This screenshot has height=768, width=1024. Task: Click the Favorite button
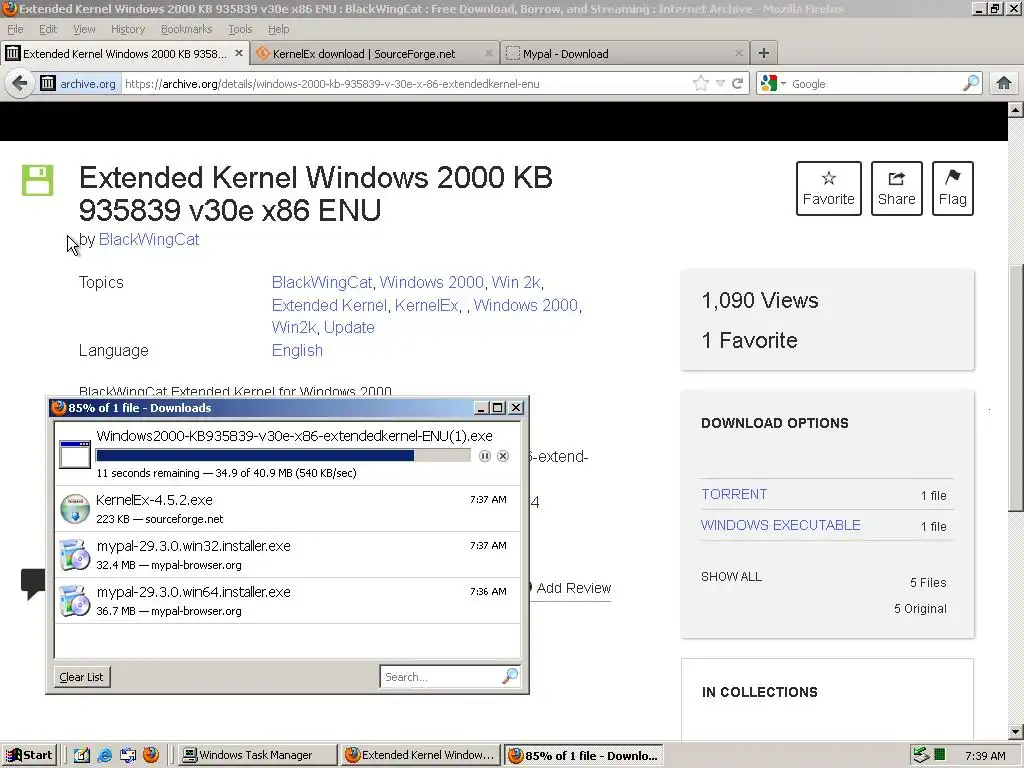coord(829,188)
